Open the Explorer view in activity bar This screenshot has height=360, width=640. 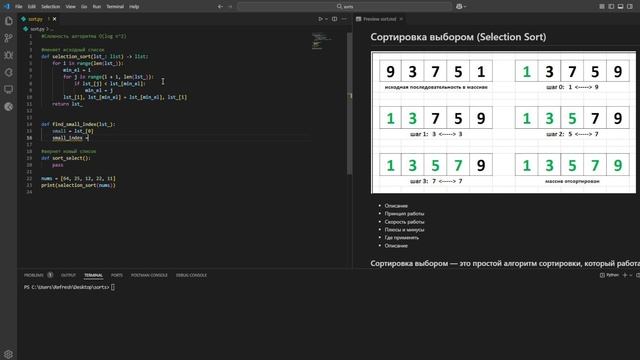tap(8, 21)
